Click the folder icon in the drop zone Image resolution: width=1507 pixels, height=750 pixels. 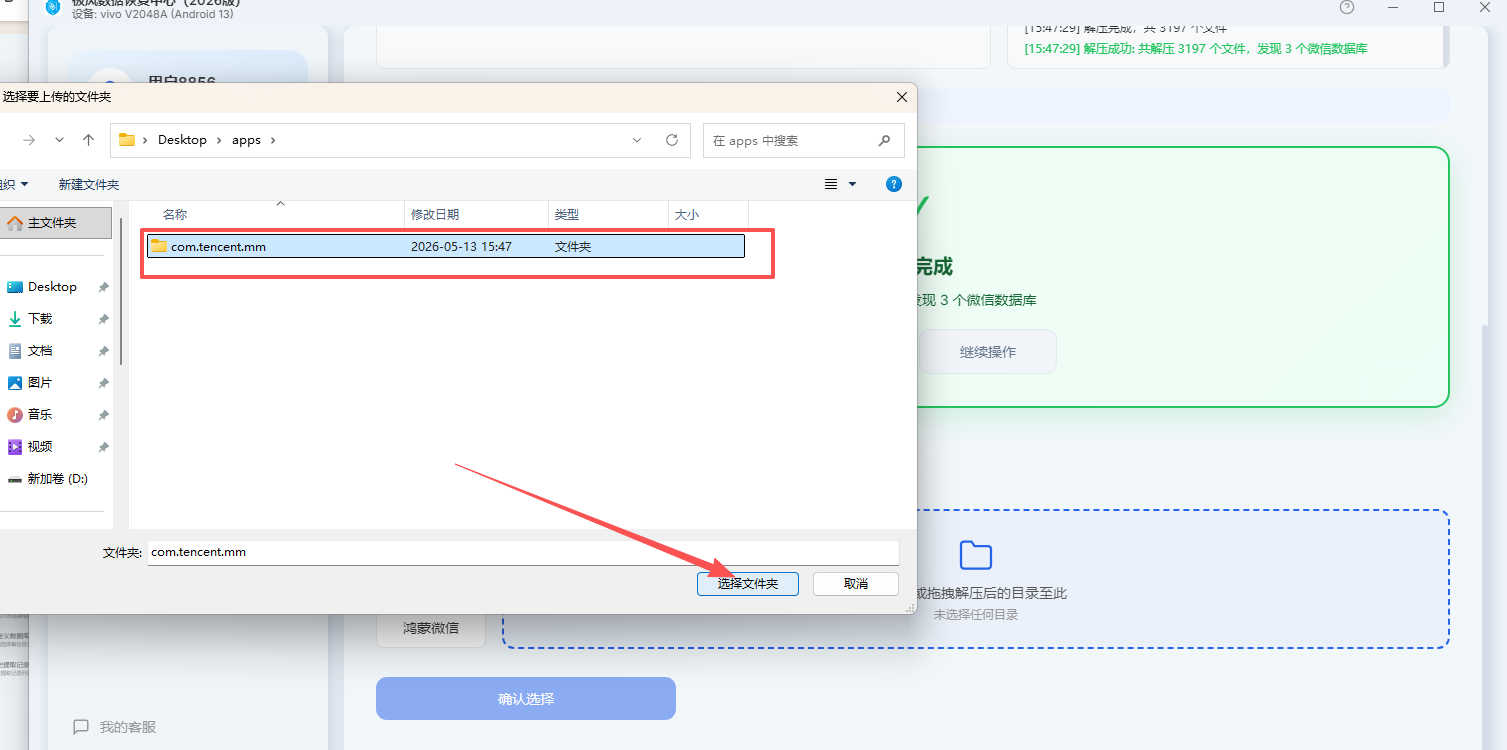pos(975,555)
